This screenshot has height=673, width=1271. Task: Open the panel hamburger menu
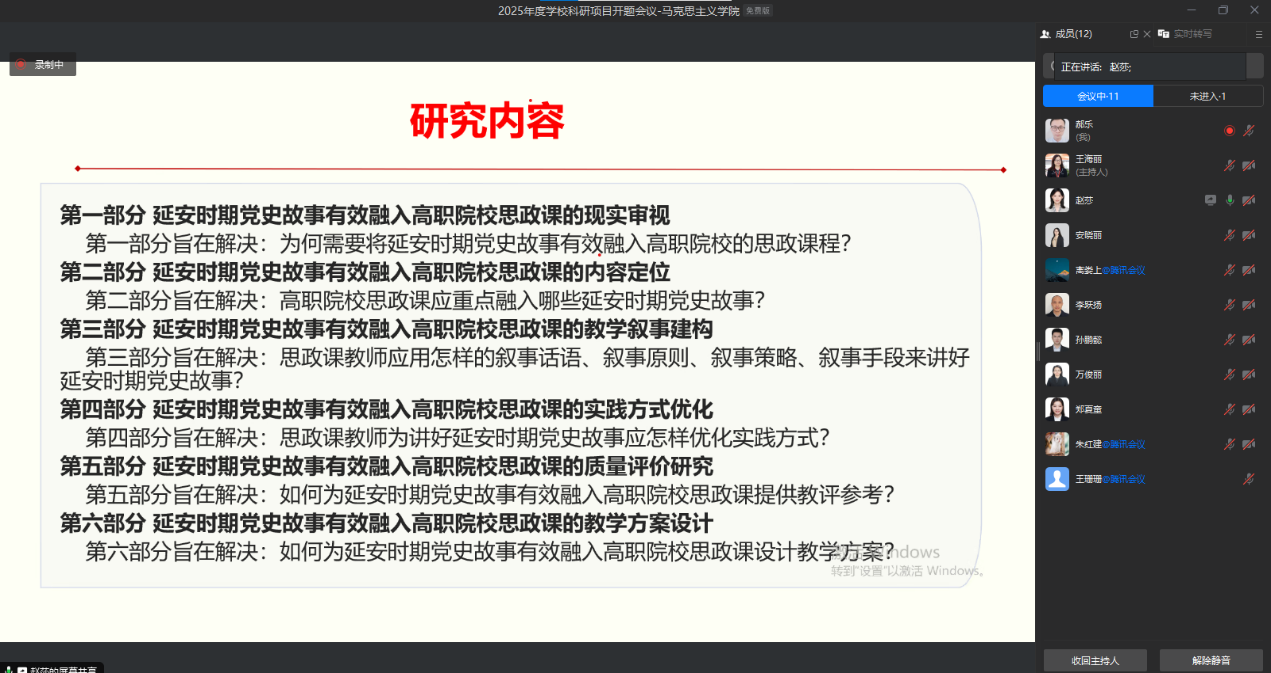coord(1259,34)
